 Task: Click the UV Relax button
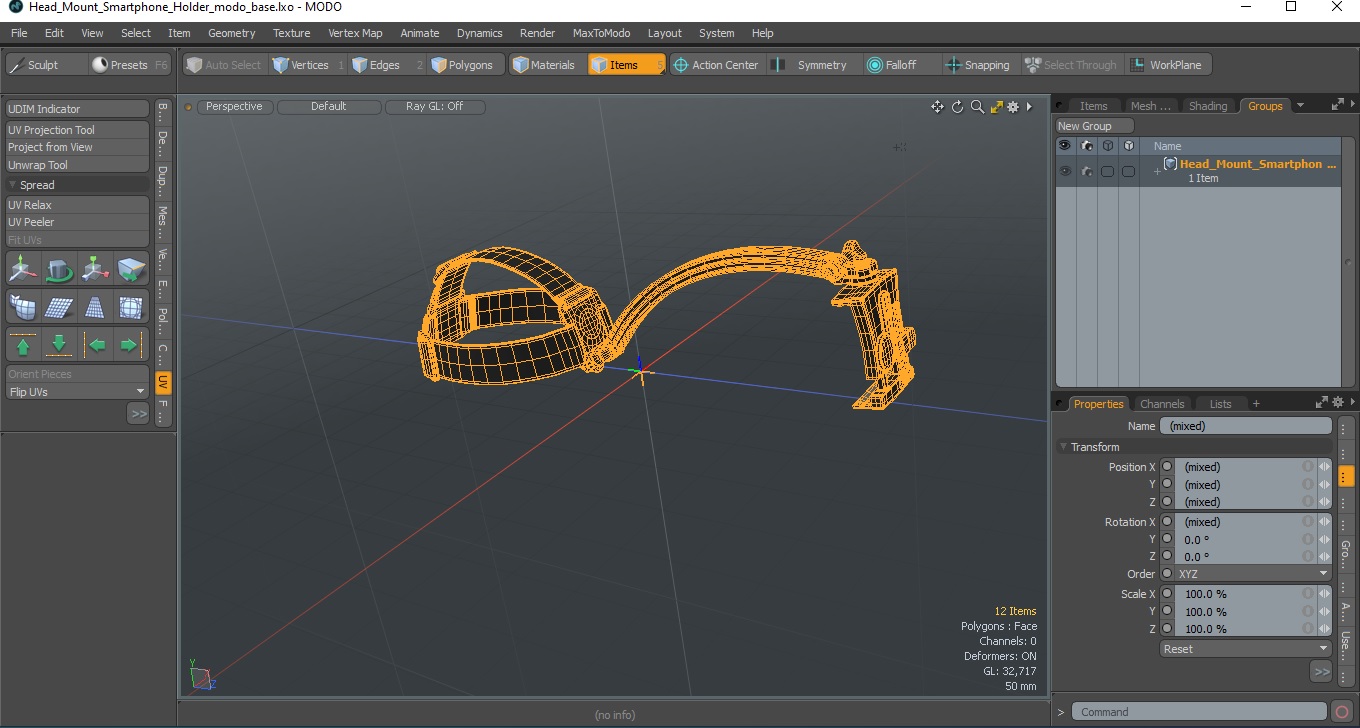(77, 205)
